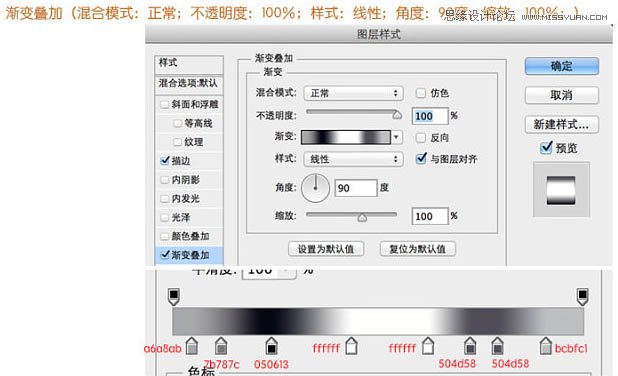The width and height of the screenshot is (618, 376).
Task: Enable the 纹理 checkbox
Action: click(177, 142)
